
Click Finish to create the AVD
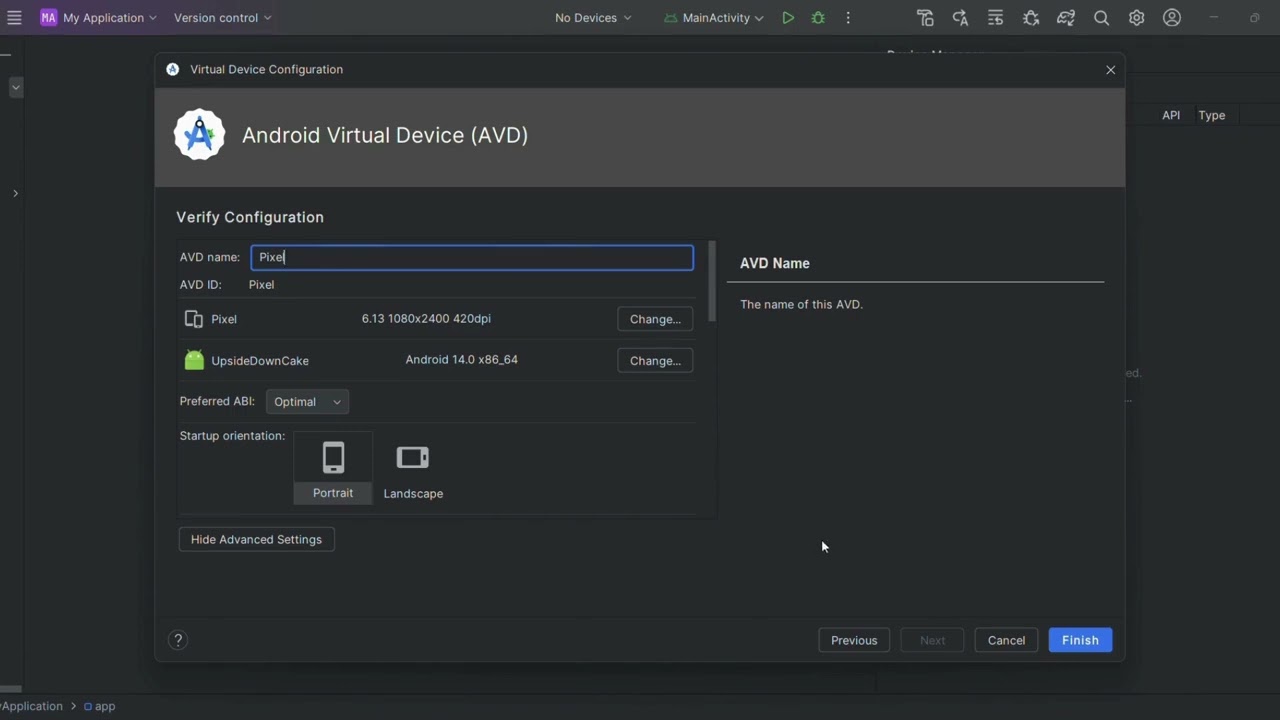click(1080, 640)
